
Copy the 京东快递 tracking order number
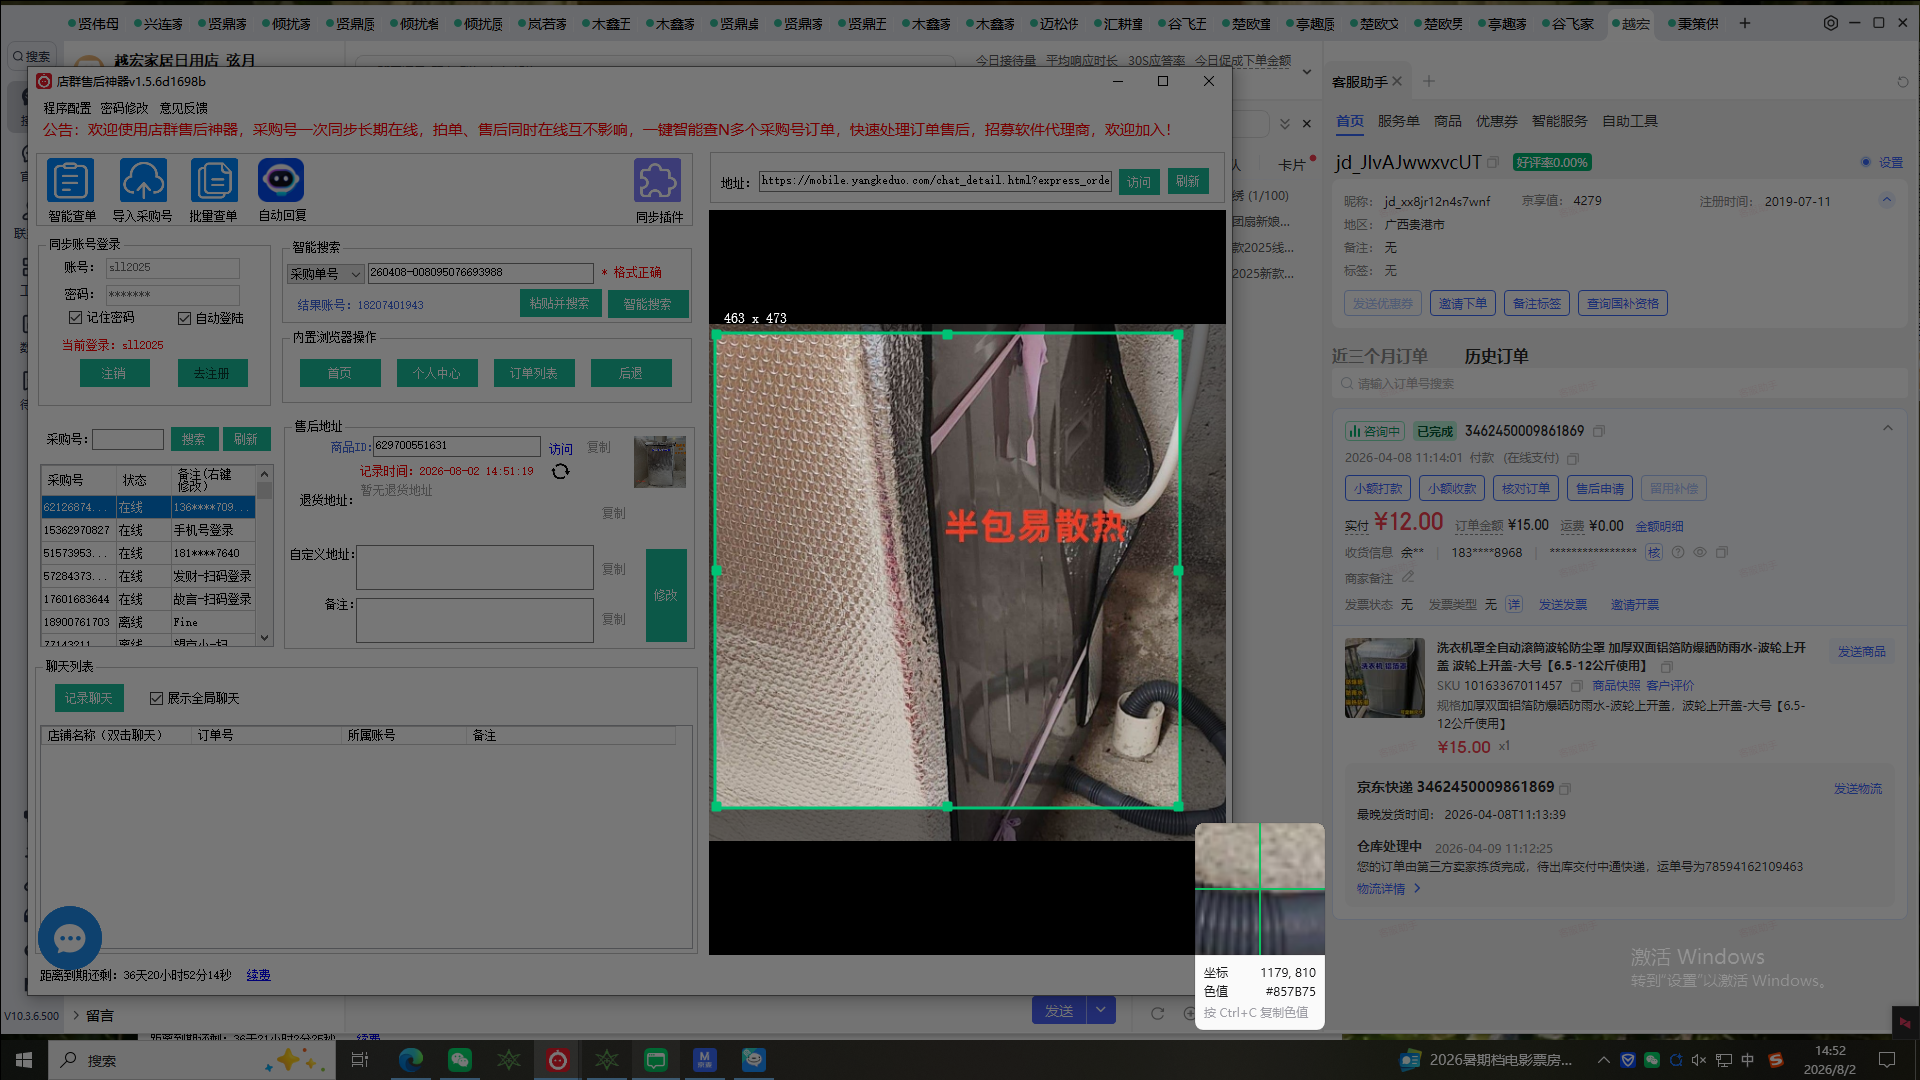(1565, 788)
